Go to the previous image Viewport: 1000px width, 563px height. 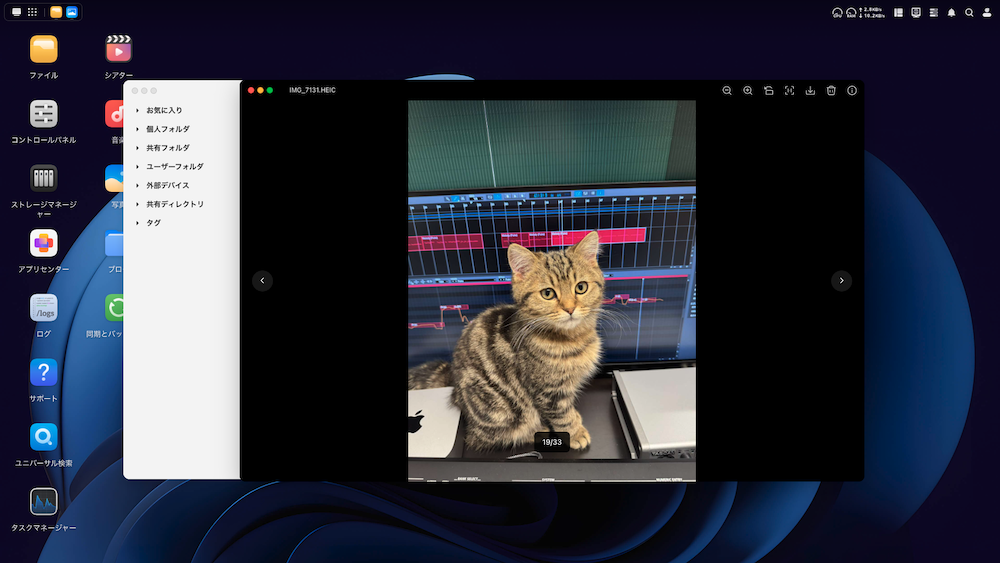click(x=262, y=281)
